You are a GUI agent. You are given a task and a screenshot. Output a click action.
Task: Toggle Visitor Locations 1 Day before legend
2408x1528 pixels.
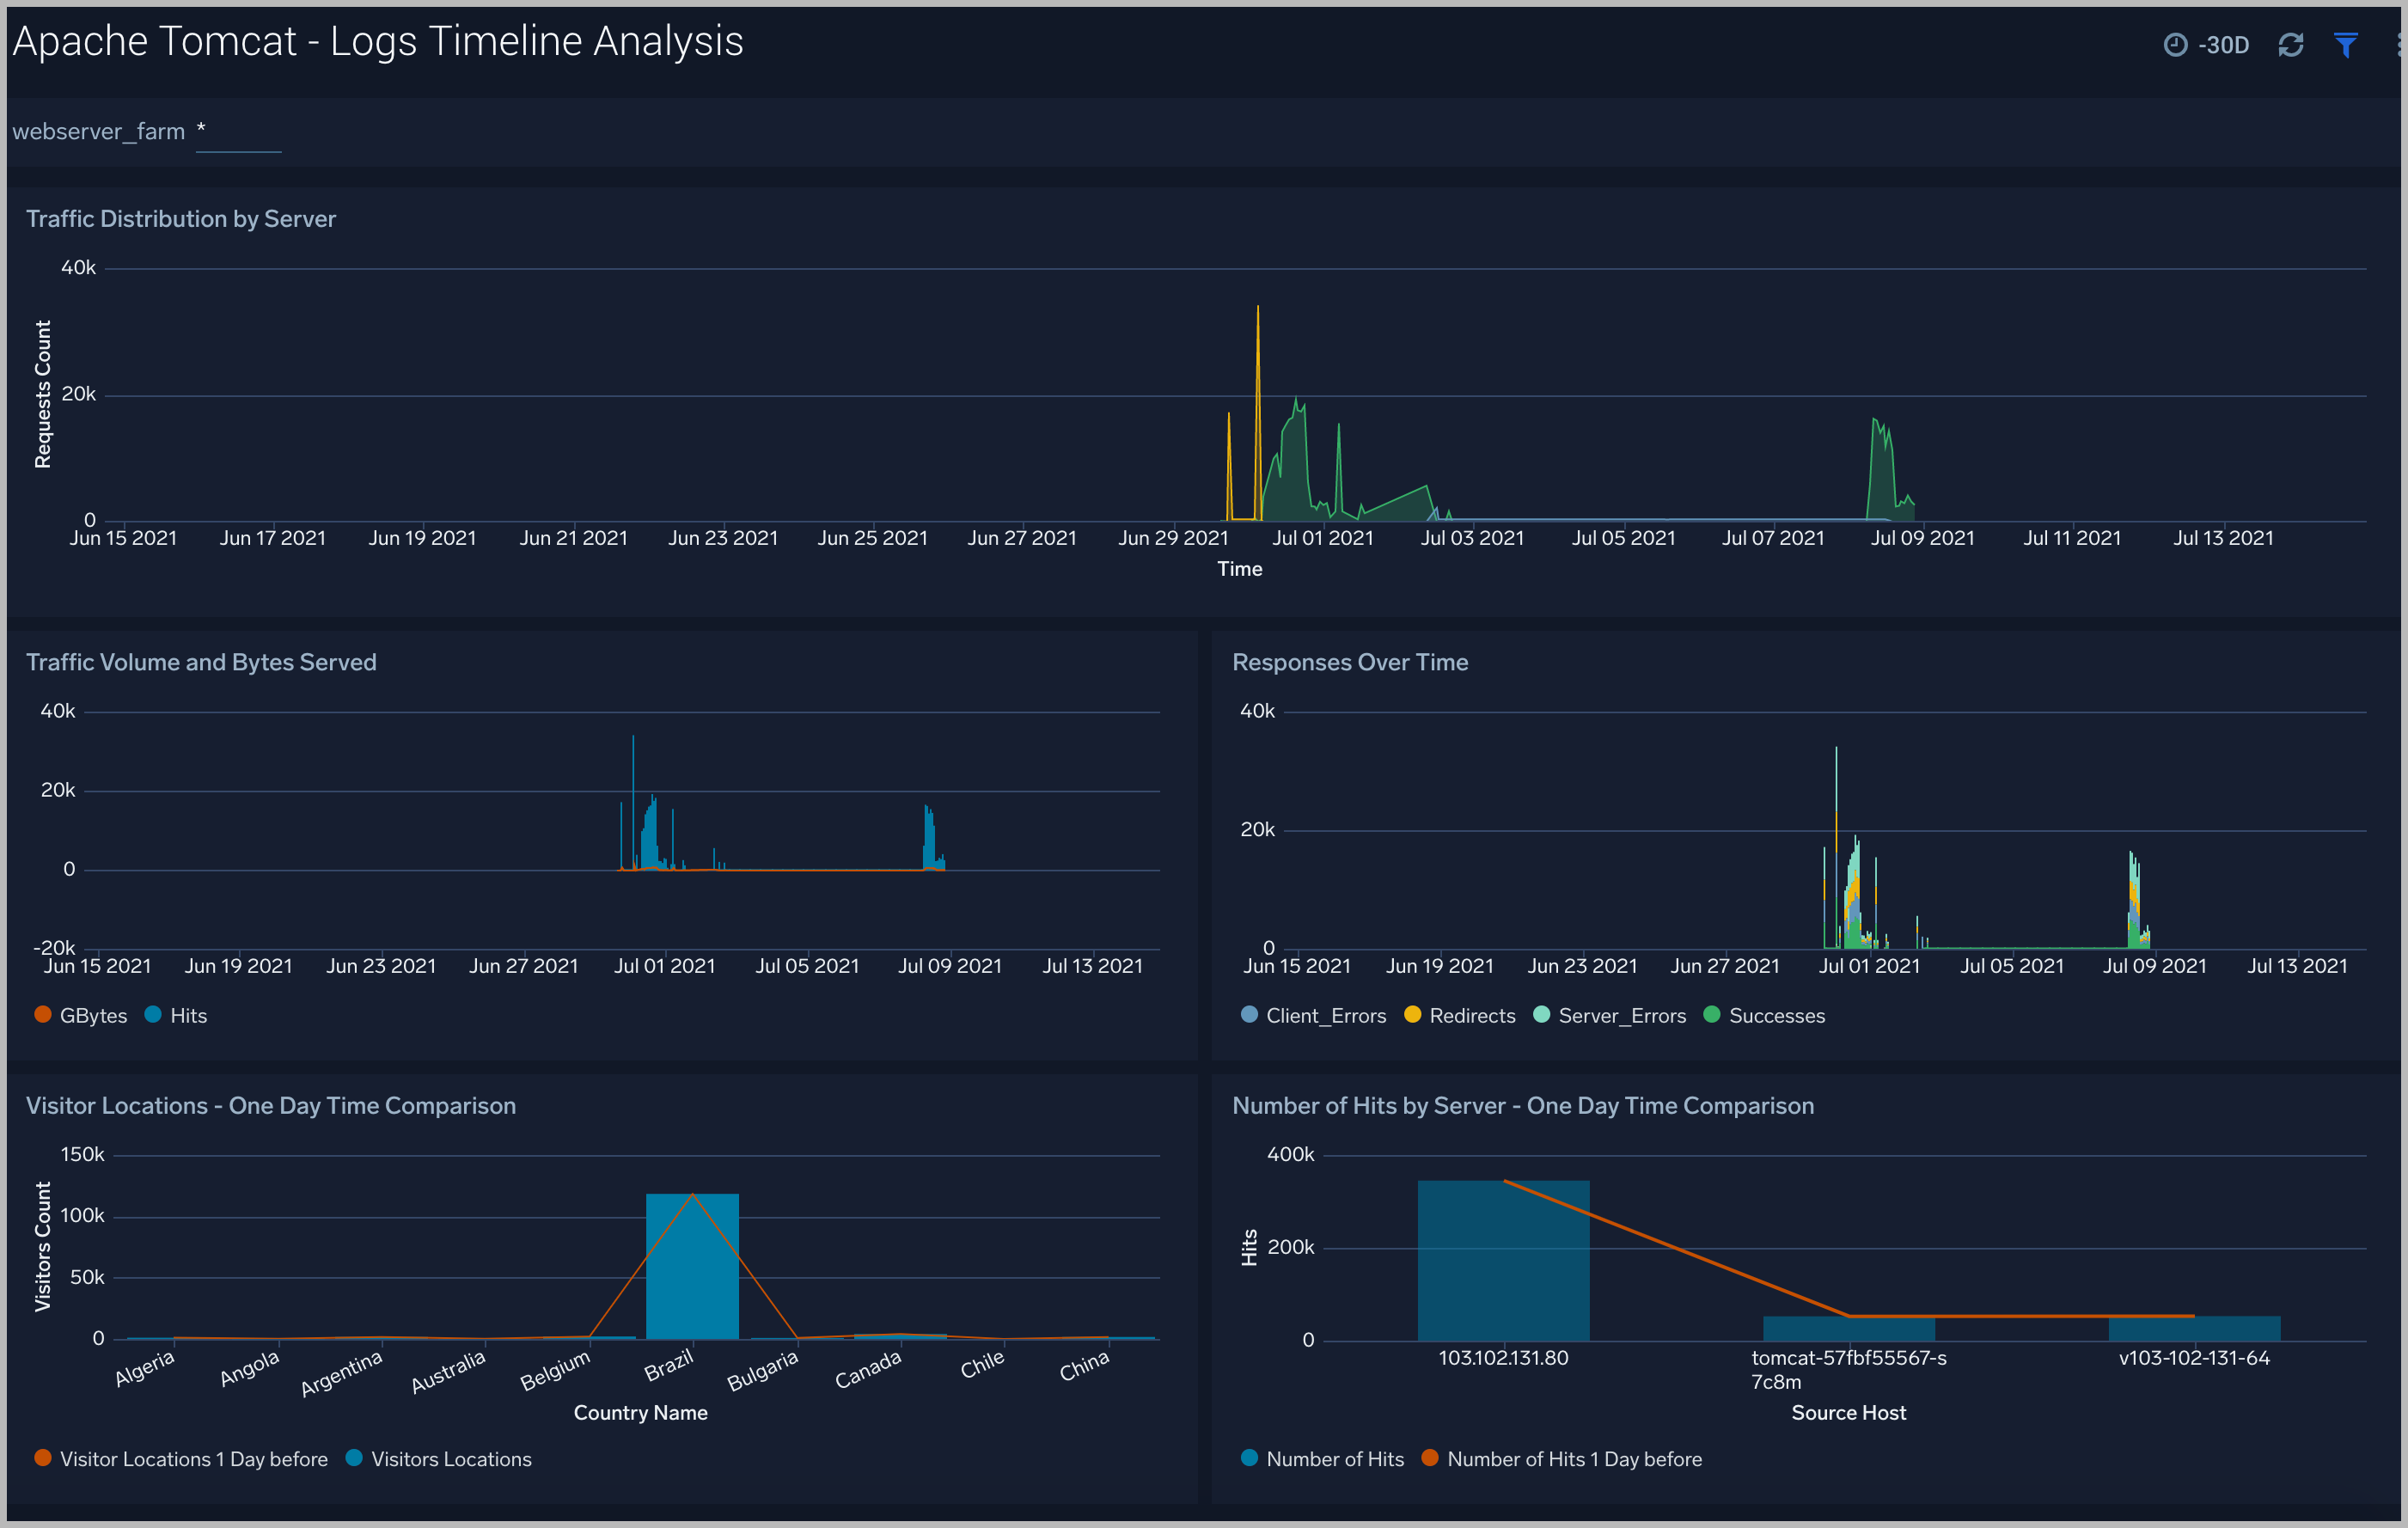pos(192,1458)
